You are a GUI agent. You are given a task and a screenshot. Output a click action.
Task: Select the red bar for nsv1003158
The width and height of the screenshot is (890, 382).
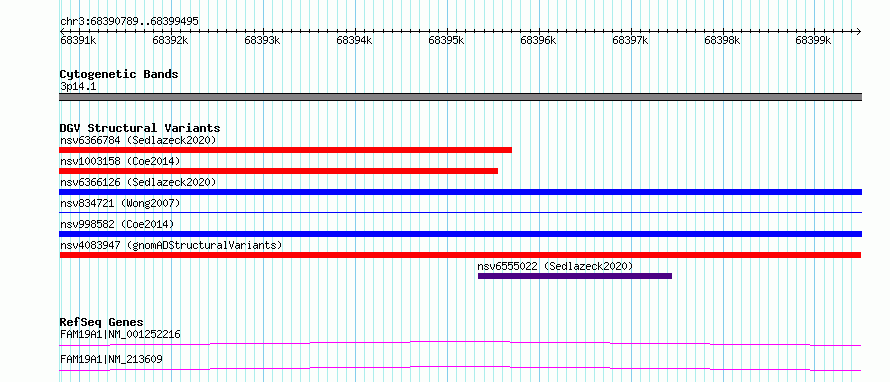pyautogui.click(x=278, y=171)
